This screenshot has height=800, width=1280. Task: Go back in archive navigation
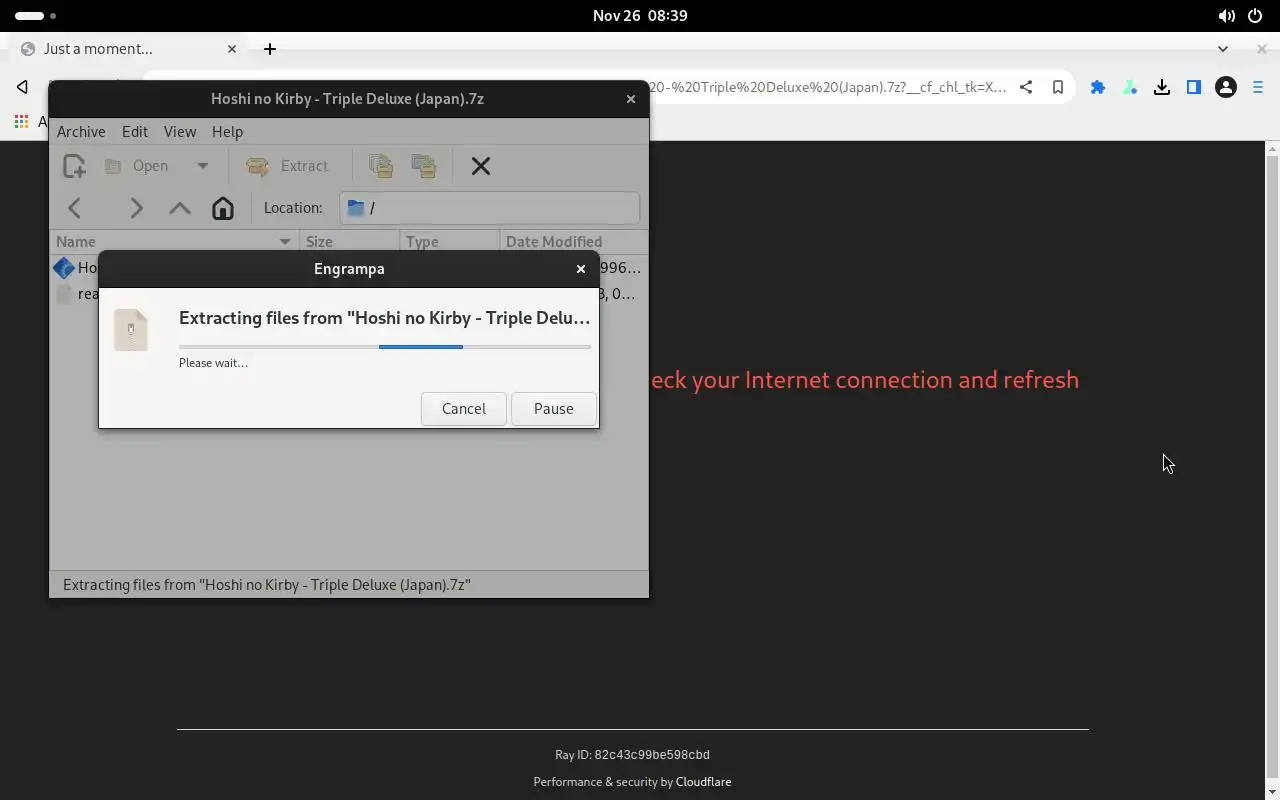click(x=74, y=208)
